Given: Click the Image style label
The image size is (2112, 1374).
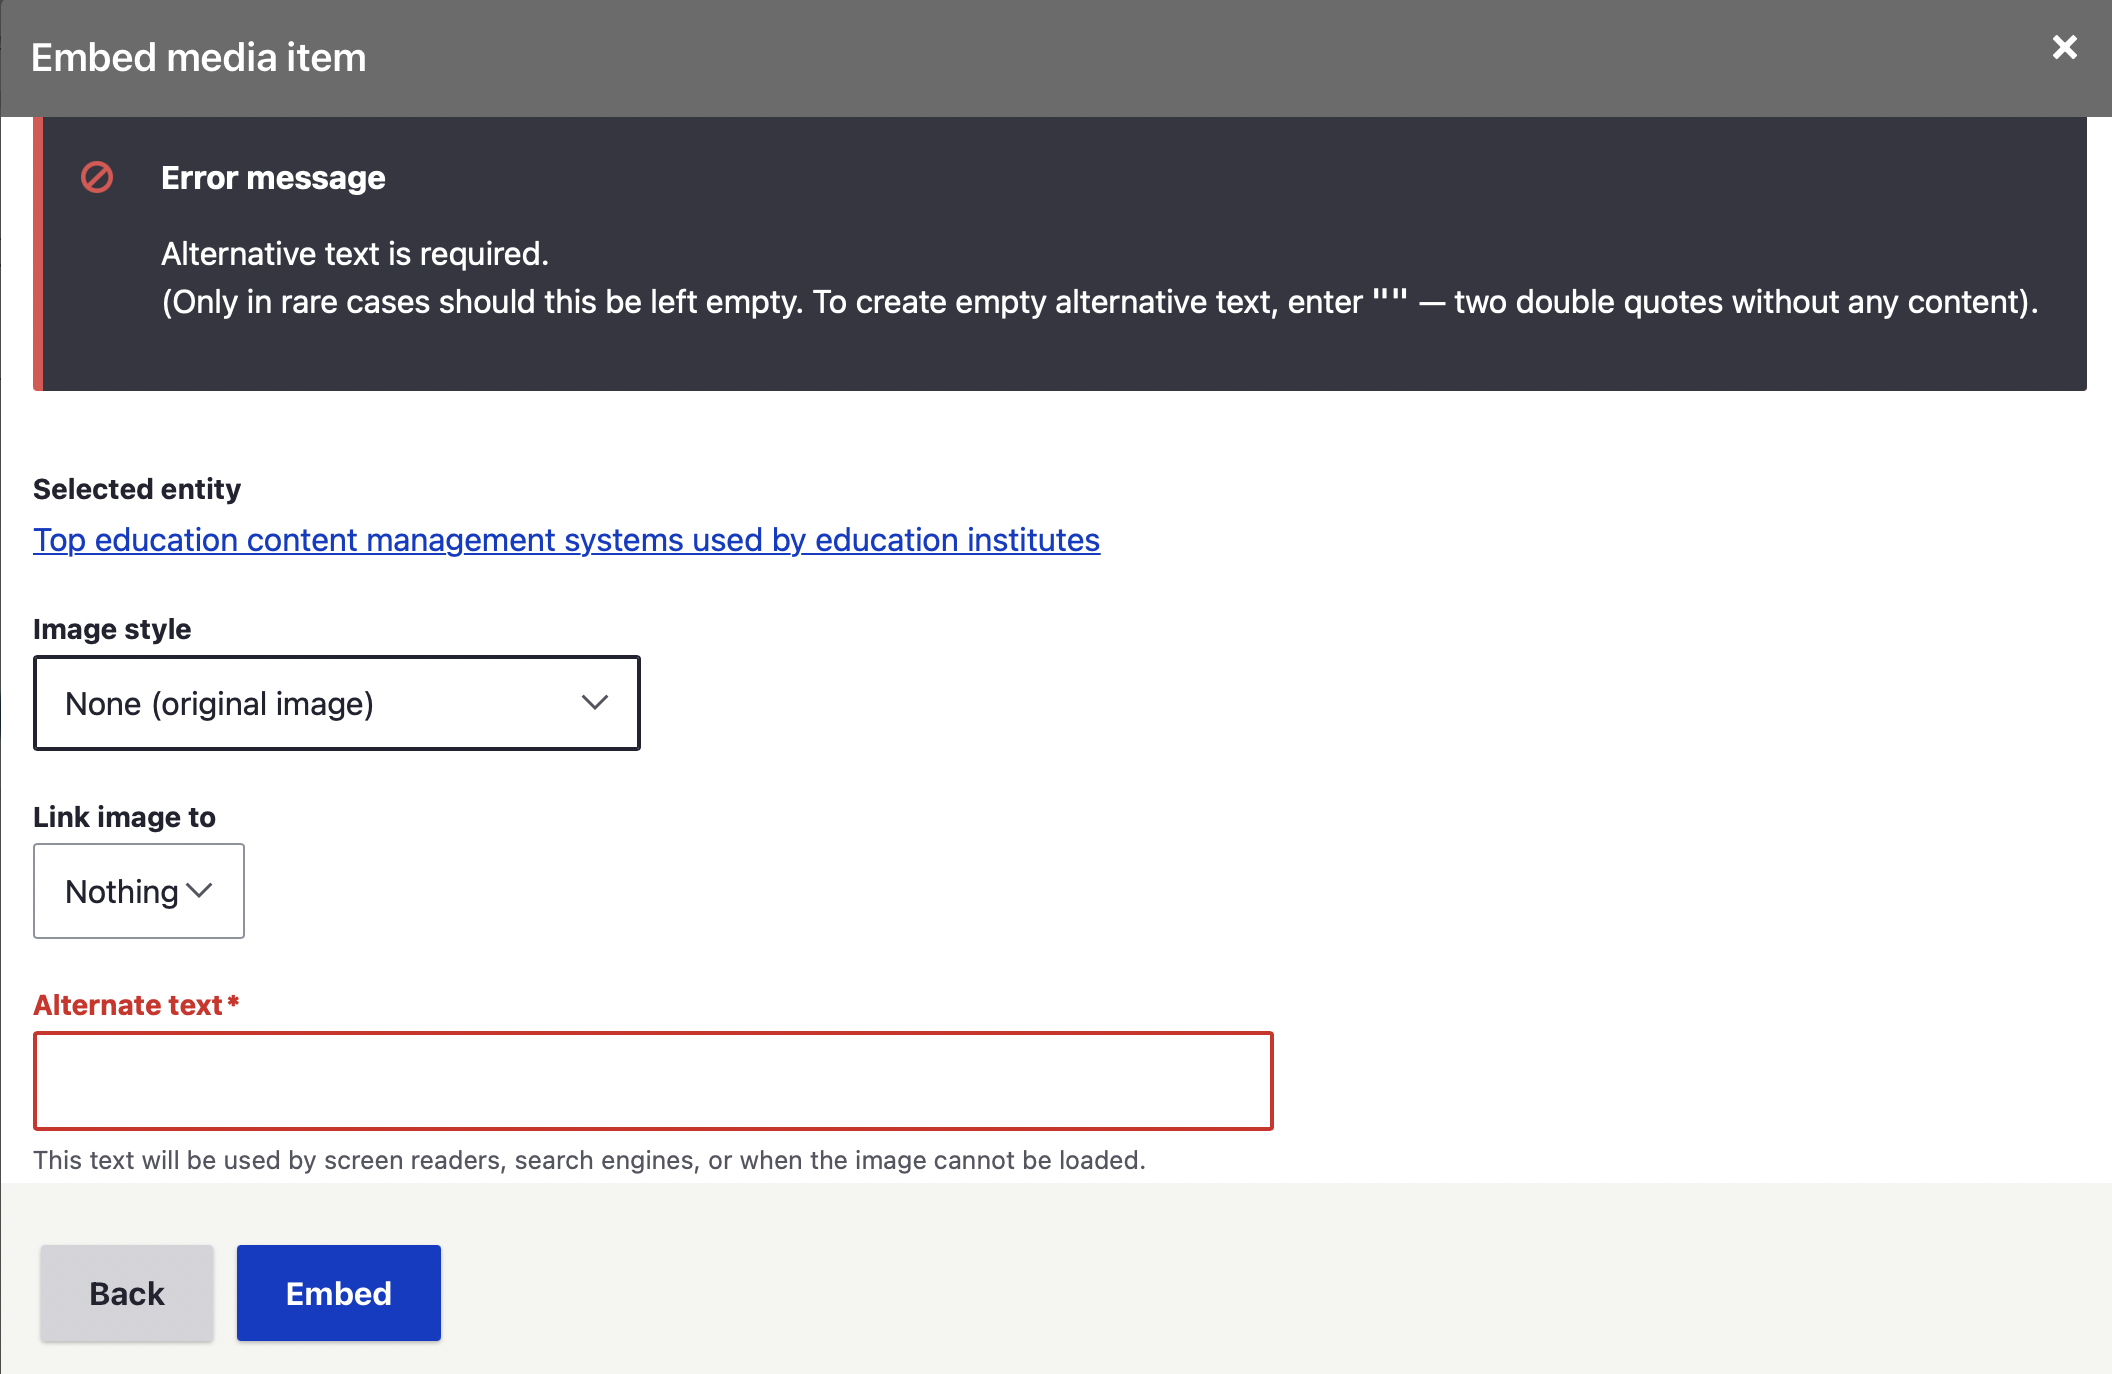Looking at the screenshot, I should point(111,629).
